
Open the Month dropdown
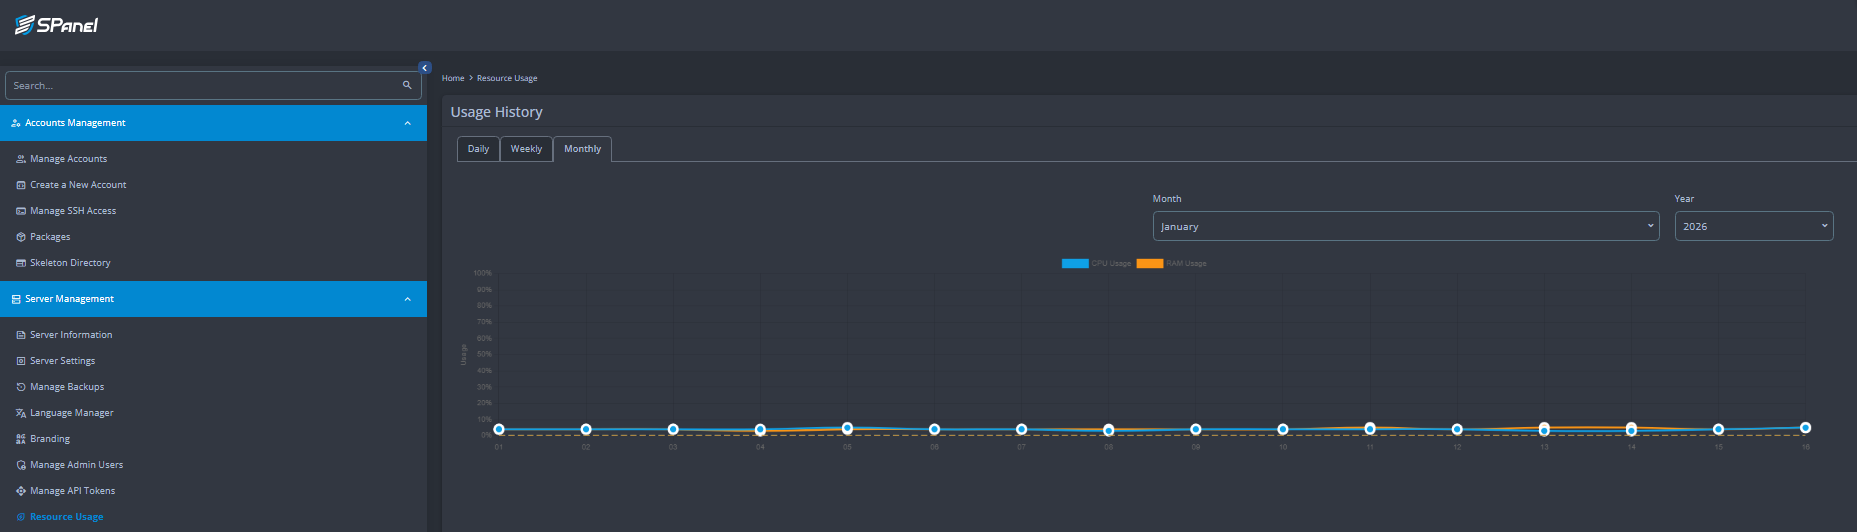pyautogui.click(x=1405, y=226)
